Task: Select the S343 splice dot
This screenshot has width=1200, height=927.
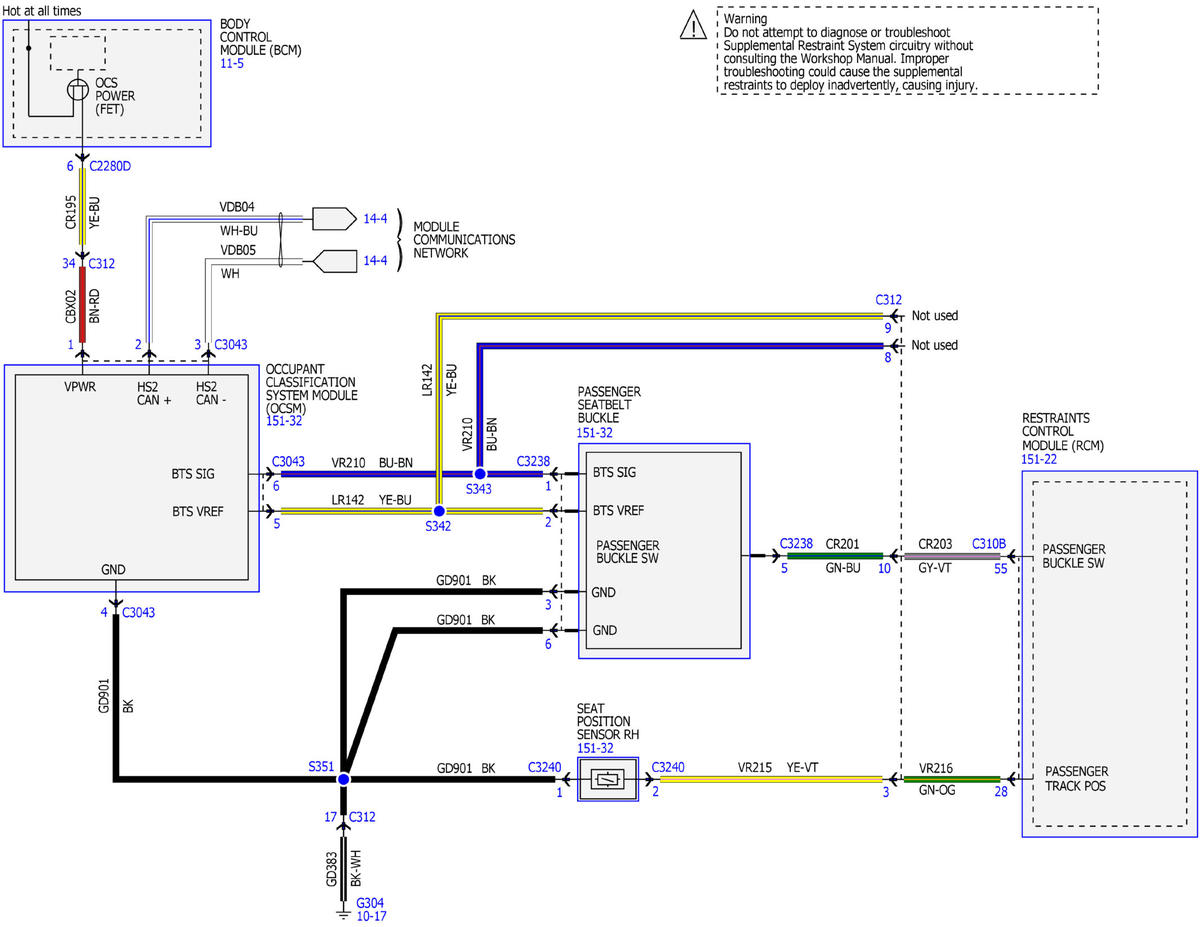Action: pyautogui.click(x=479, y=473)
